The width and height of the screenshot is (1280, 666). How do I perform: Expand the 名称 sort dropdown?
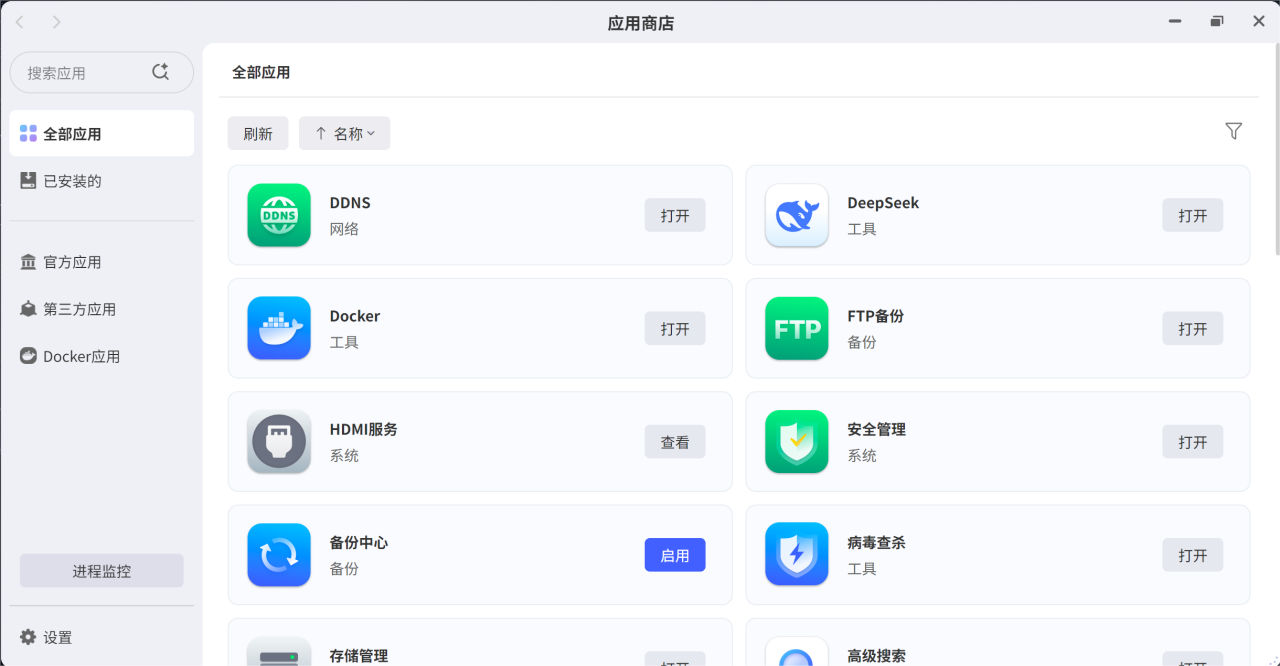[x=344, y=133]
